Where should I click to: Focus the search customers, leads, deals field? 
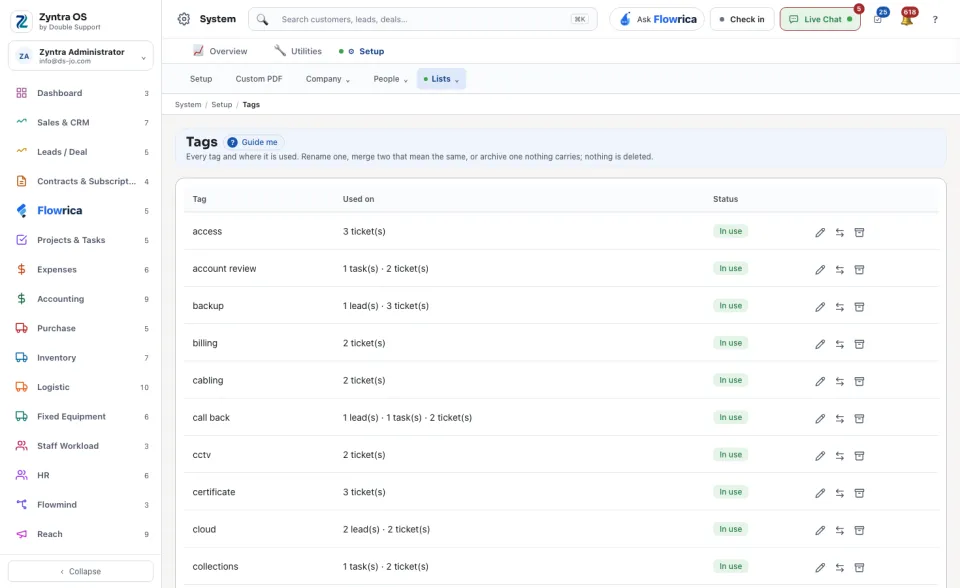[x=422, y=19]
